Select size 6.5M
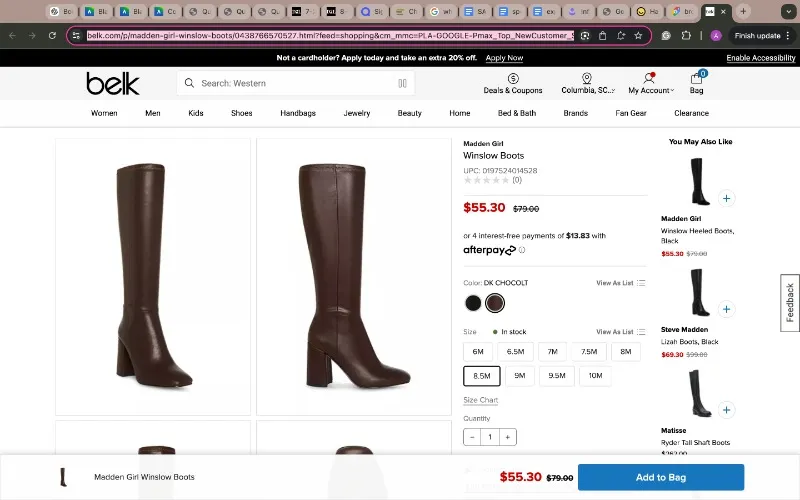 pyautogui.click(x=515, y=352)
